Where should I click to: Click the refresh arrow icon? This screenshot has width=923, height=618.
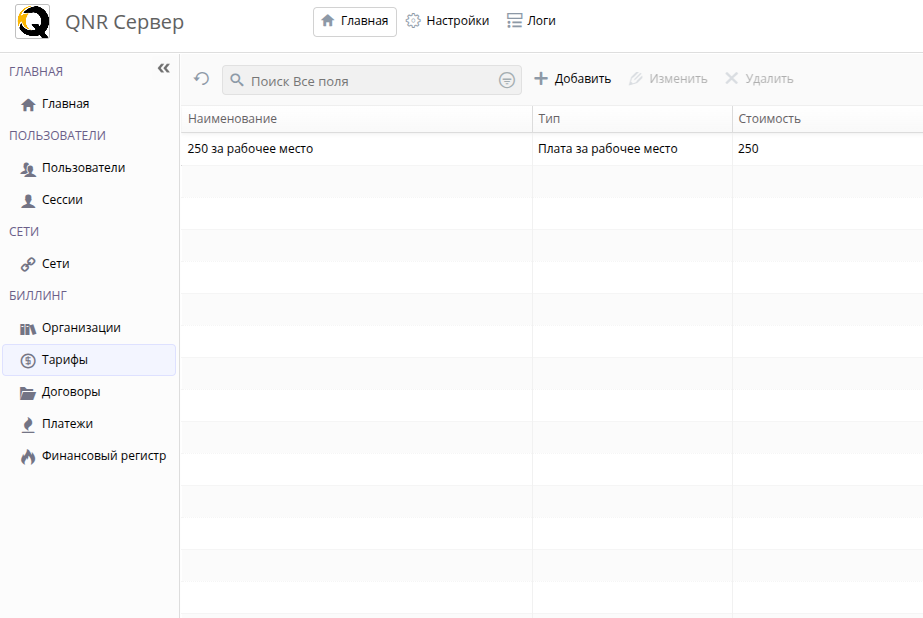(x=201, y=79)
